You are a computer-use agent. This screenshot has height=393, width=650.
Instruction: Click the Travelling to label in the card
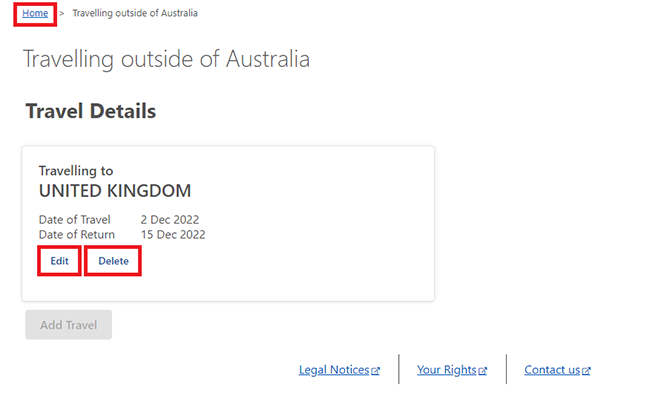click(x=76, y=171)
